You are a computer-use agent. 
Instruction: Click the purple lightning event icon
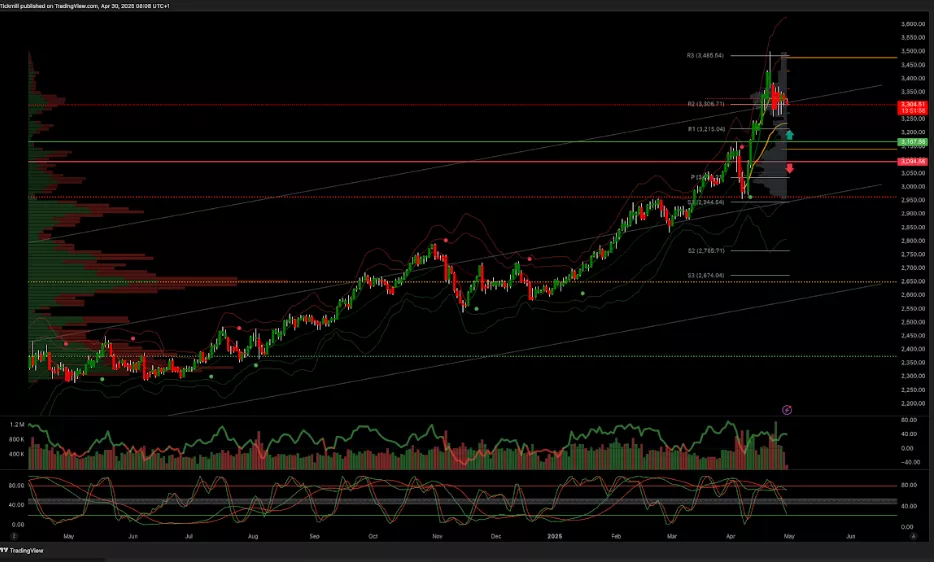(x=787, y=409)
